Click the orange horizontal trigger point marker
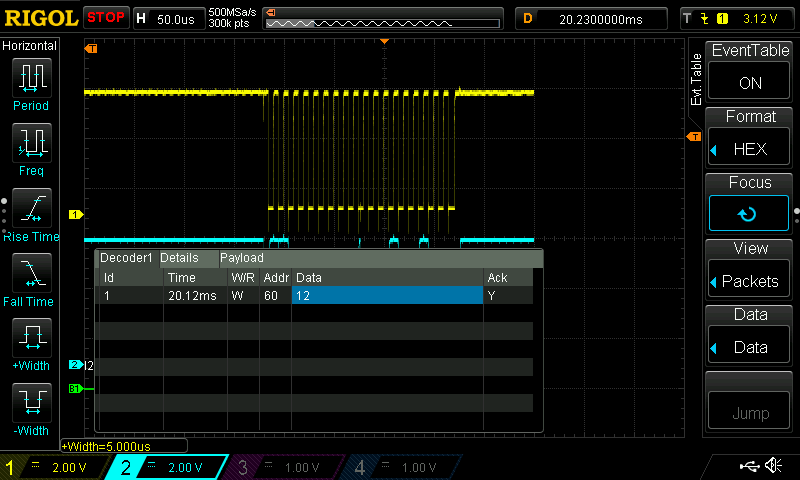This screenshot has height=480, width=800. click(384, 41)
